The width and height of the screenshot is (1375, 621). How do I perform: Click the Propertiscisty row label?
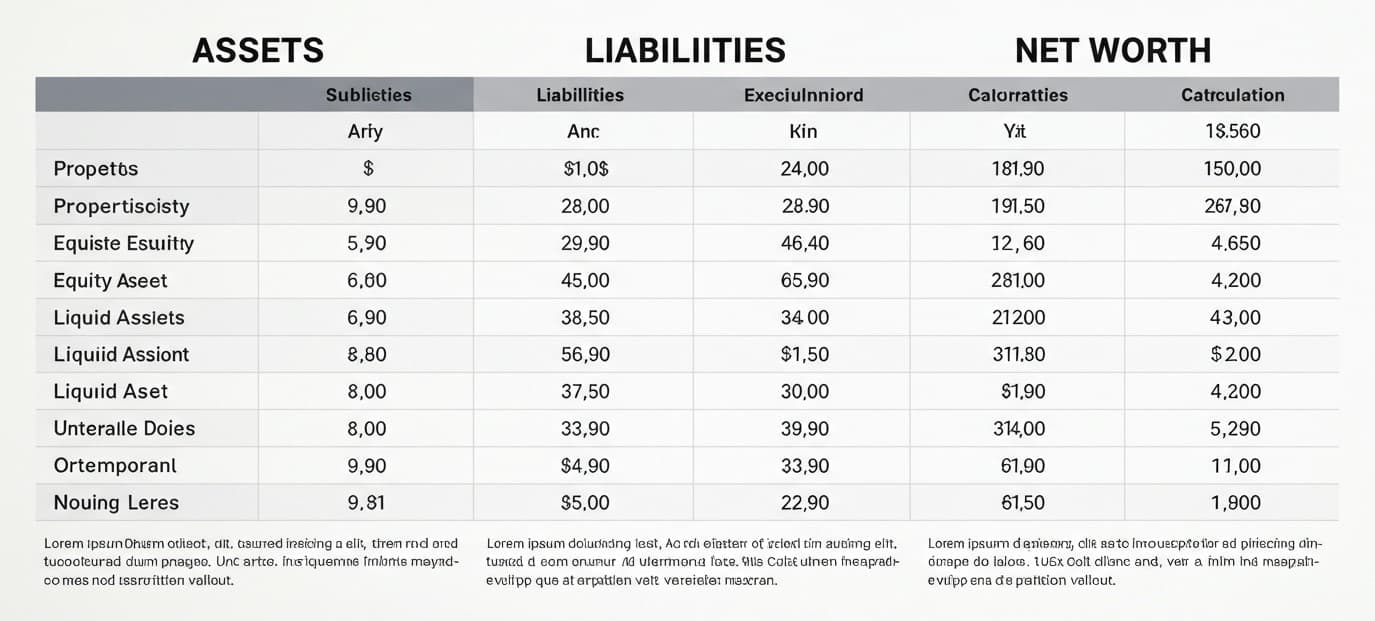pyautogui.click(x=121, y=206)
